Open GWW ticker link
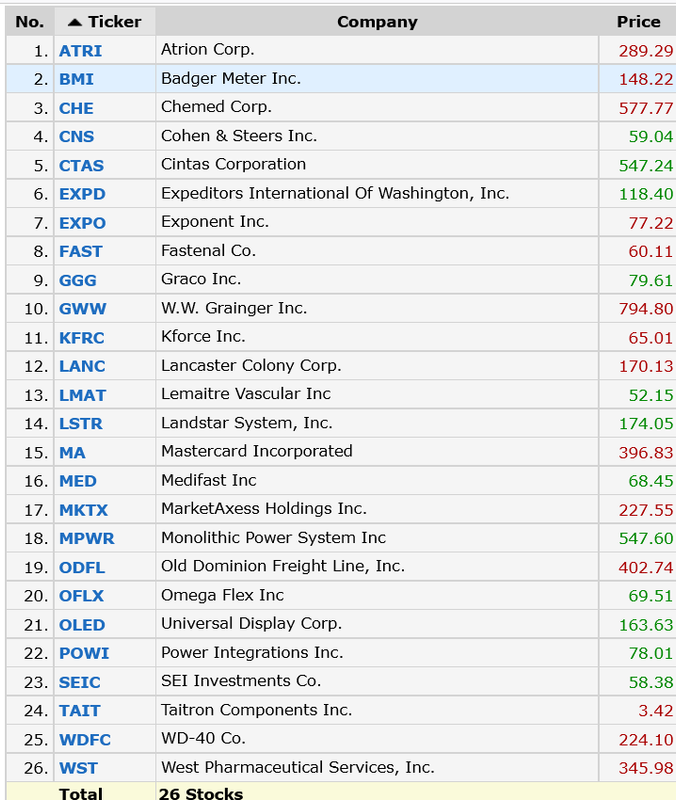This screenshot has width=676, height=800. [x=83, y=309]
